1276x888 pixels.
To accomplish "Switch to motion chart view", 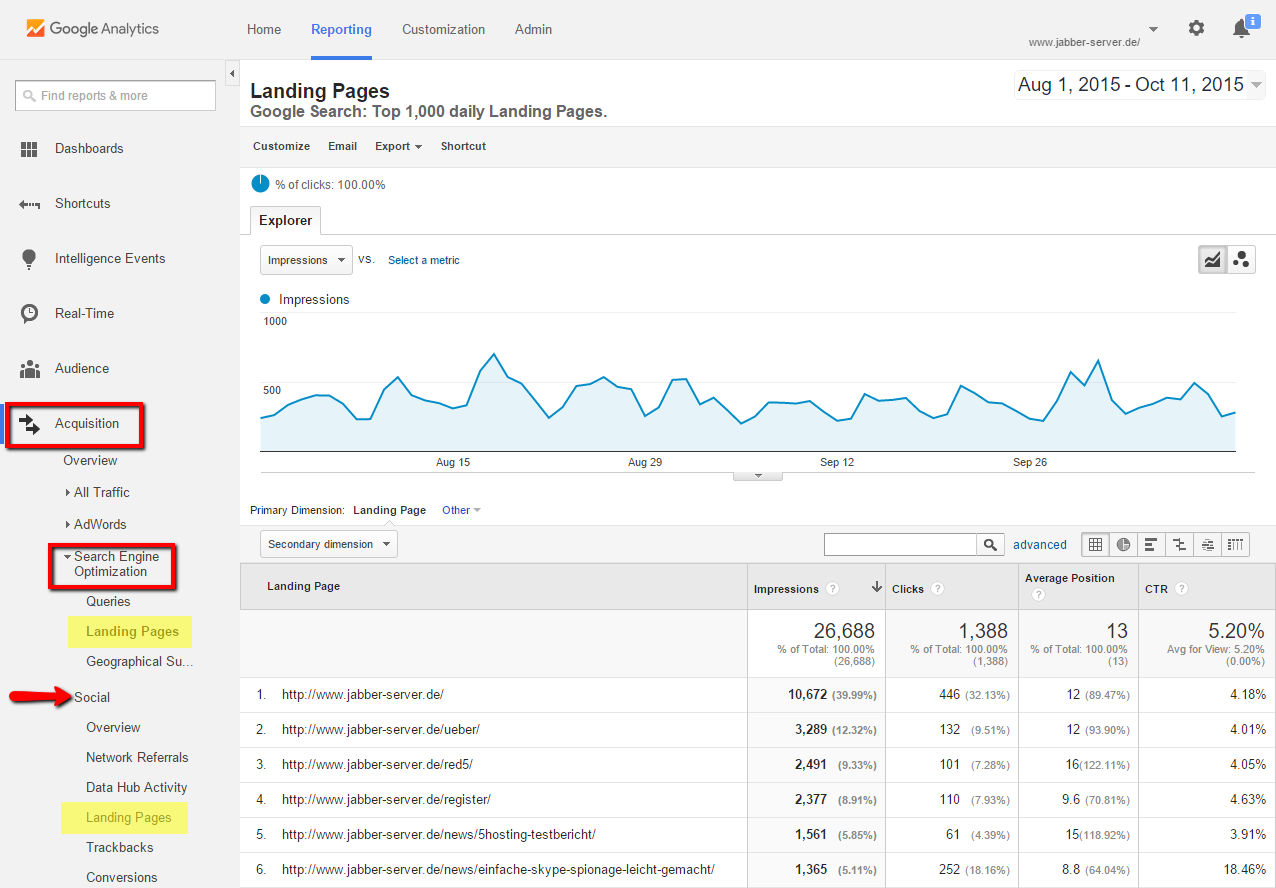I will click(x=1241, y=260).
